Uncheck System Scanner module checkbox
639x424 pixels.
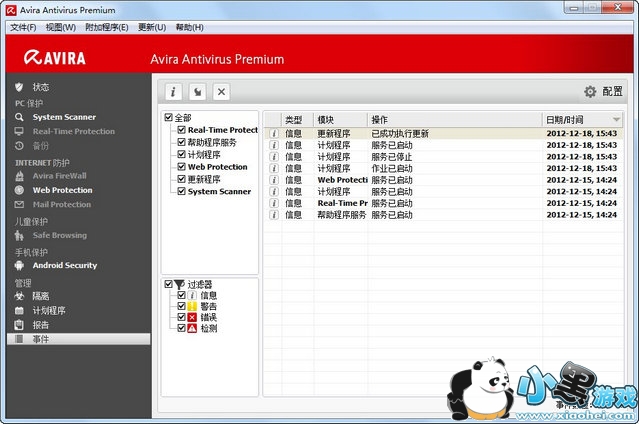click(181, 191)
